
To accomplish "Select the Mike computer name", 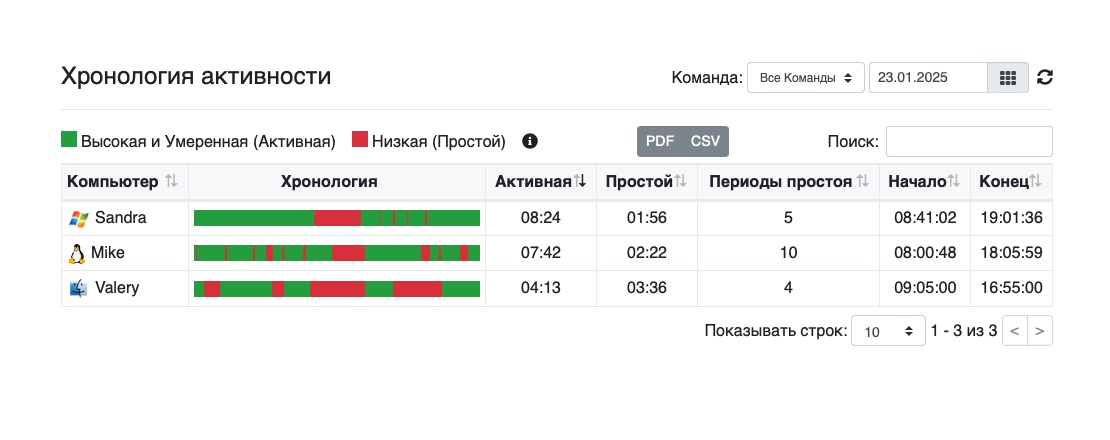I will pos(108,253).
